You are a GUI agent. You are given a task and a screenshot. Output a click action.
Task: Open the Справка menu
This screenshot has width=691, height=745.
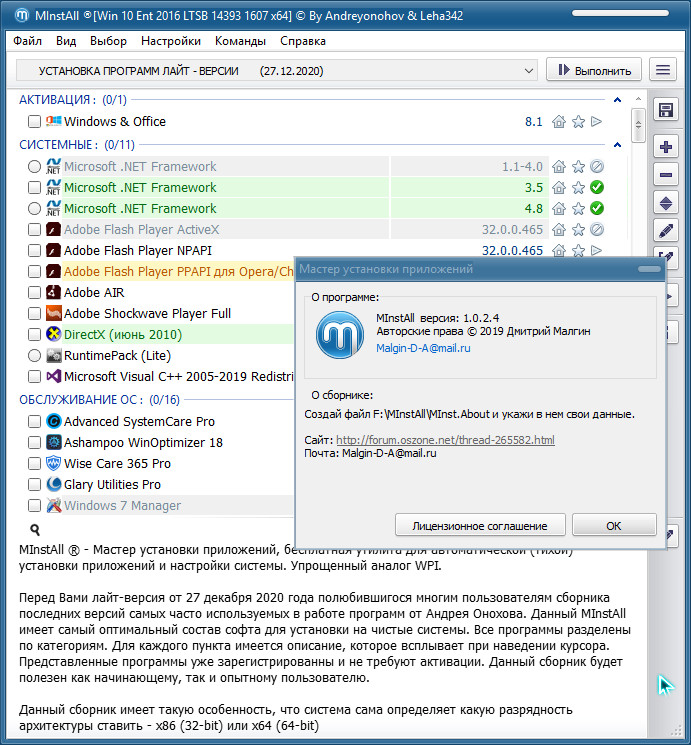pyautogui.click(x=303, y=41)
